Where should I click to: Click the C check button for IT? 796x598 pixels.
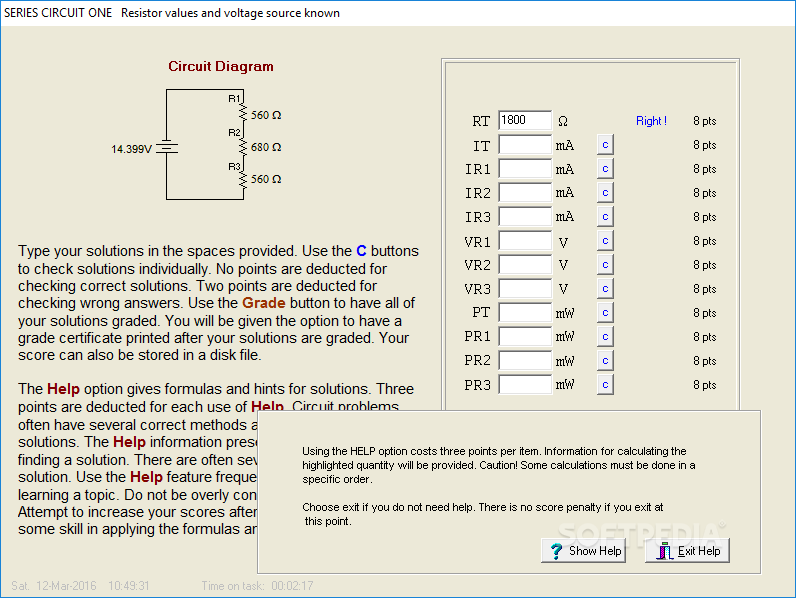click(605, 145)
